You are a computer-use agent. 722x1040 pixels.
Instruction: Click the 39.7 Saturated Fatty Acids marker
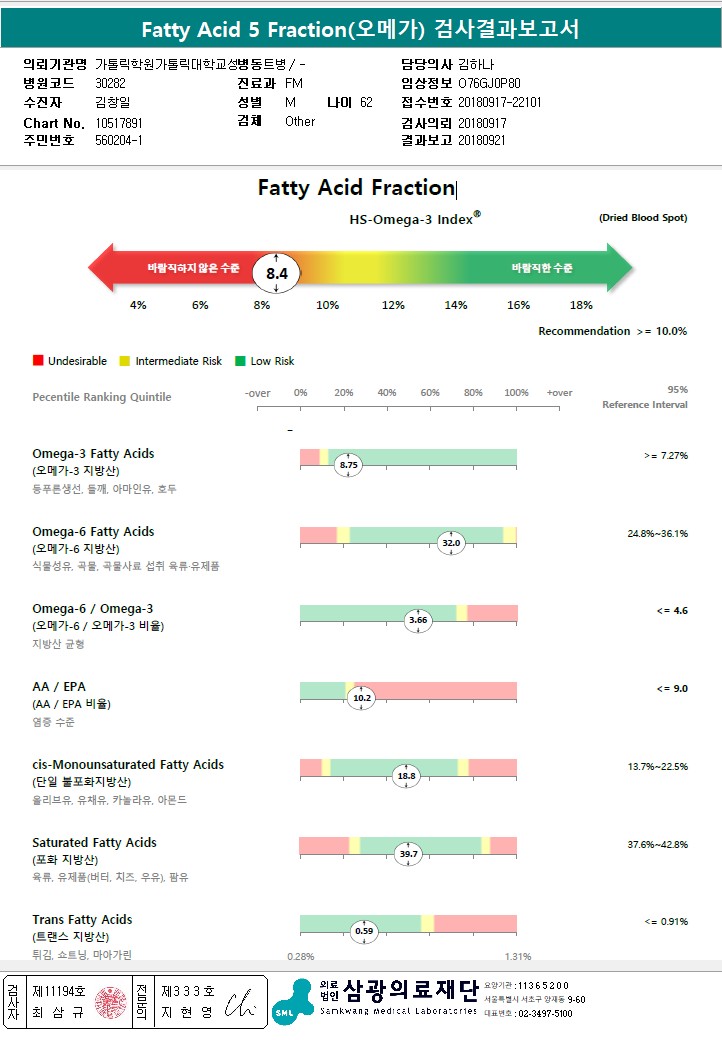pyautogui.click(x=408, y=854)
